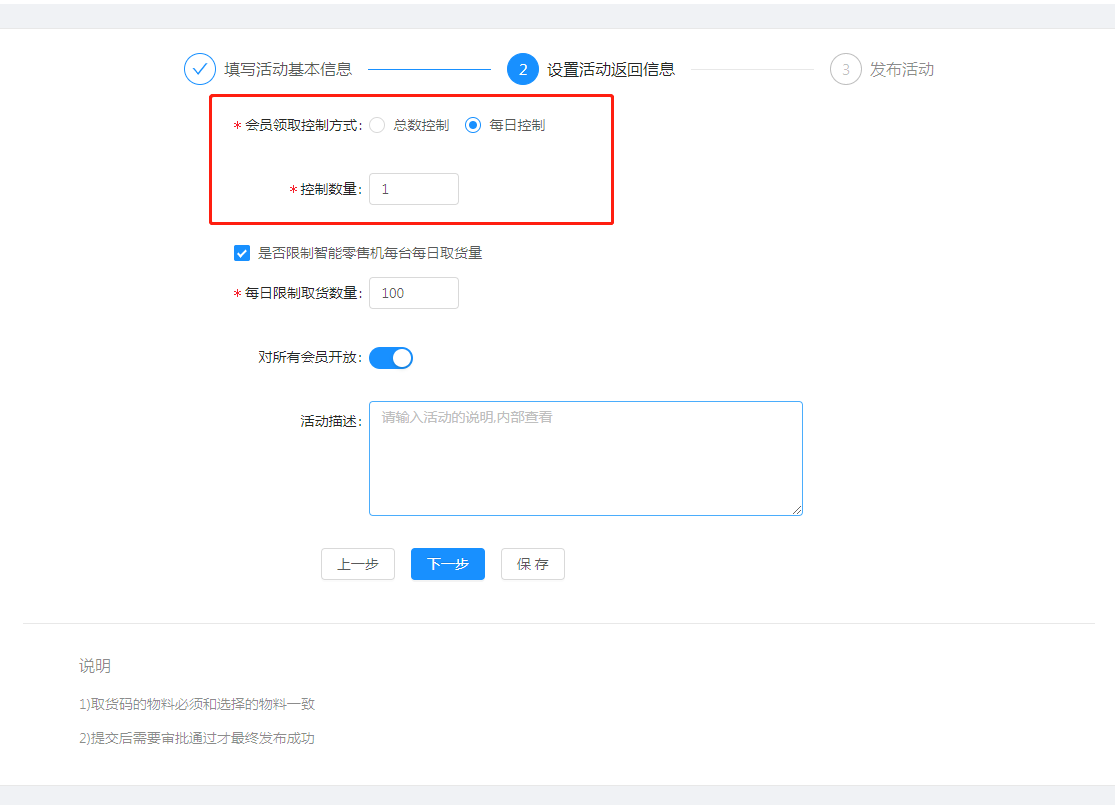Click the 保存 button

[533, 564]
